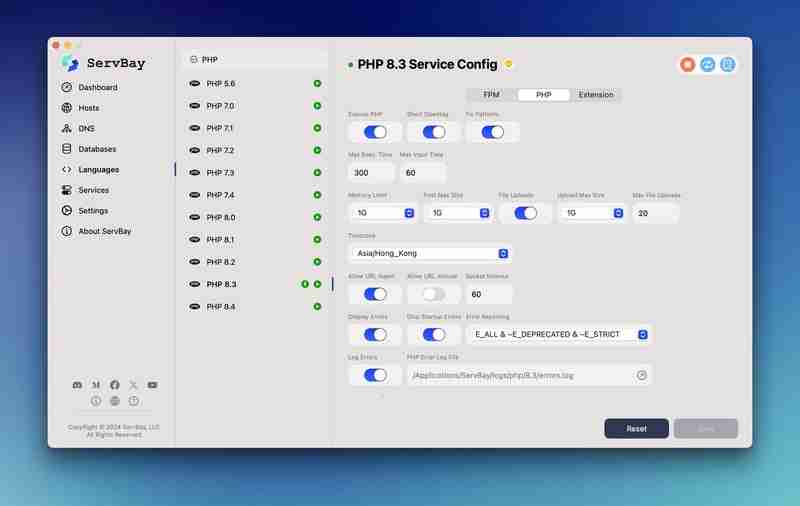Open the Facebook icon in sidebar footer

[x=115, y=385]
